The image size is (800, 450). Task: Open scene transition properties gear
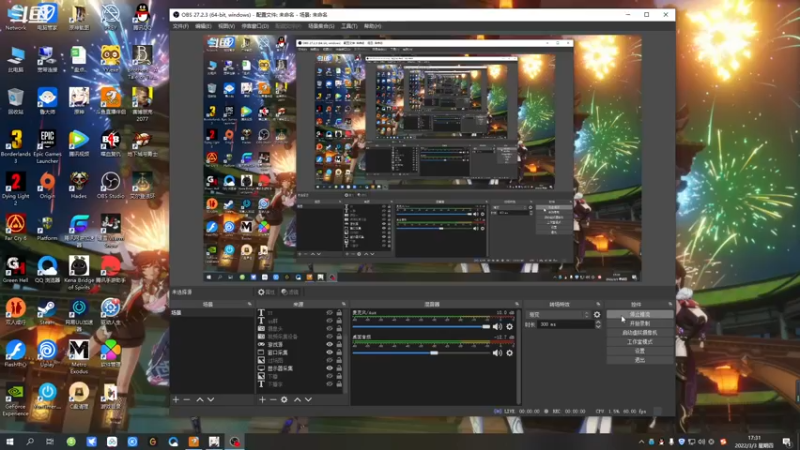(x=597, y=315)
